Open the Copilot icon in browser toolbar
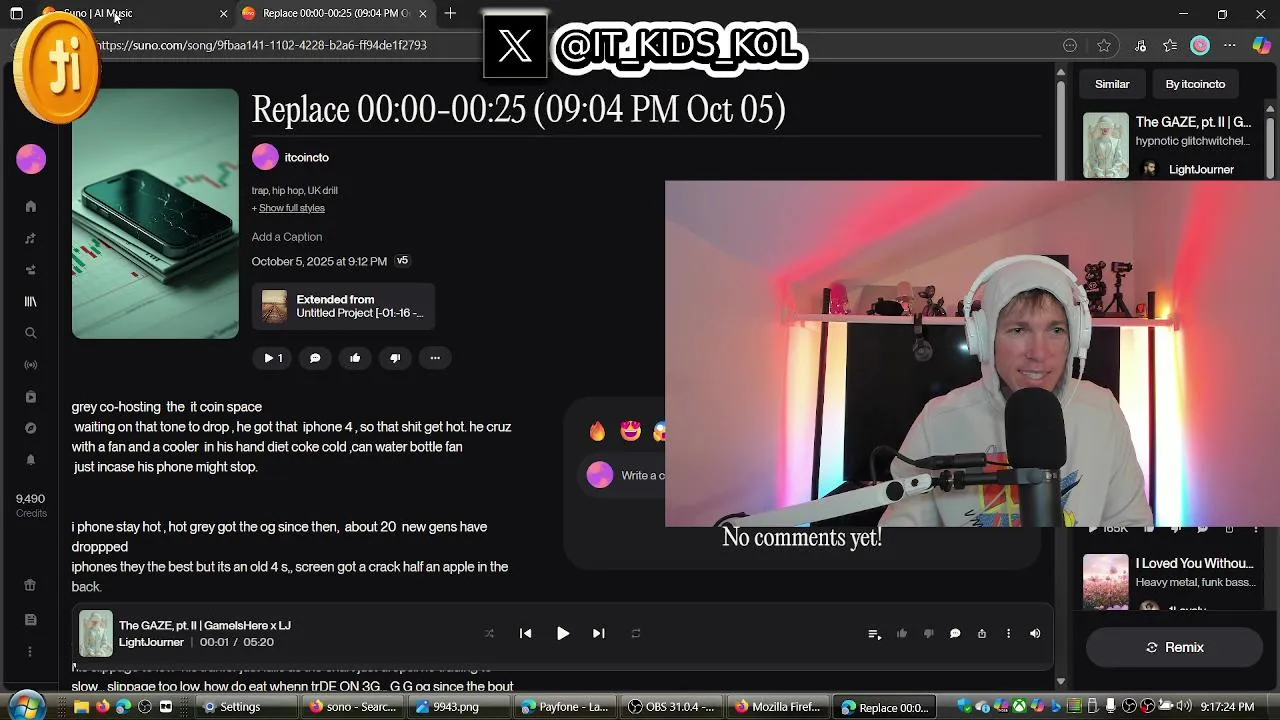Viewport: 1280px width, 720px height. [x=1261, y=45]
